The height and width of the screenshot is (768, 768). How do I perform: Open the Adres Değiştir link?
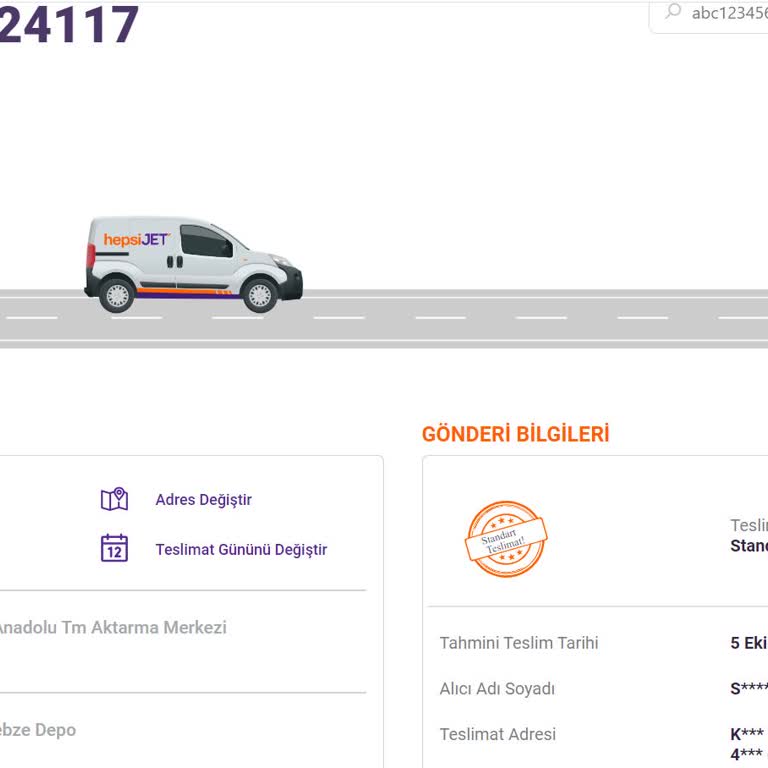(x=203, y=500)
